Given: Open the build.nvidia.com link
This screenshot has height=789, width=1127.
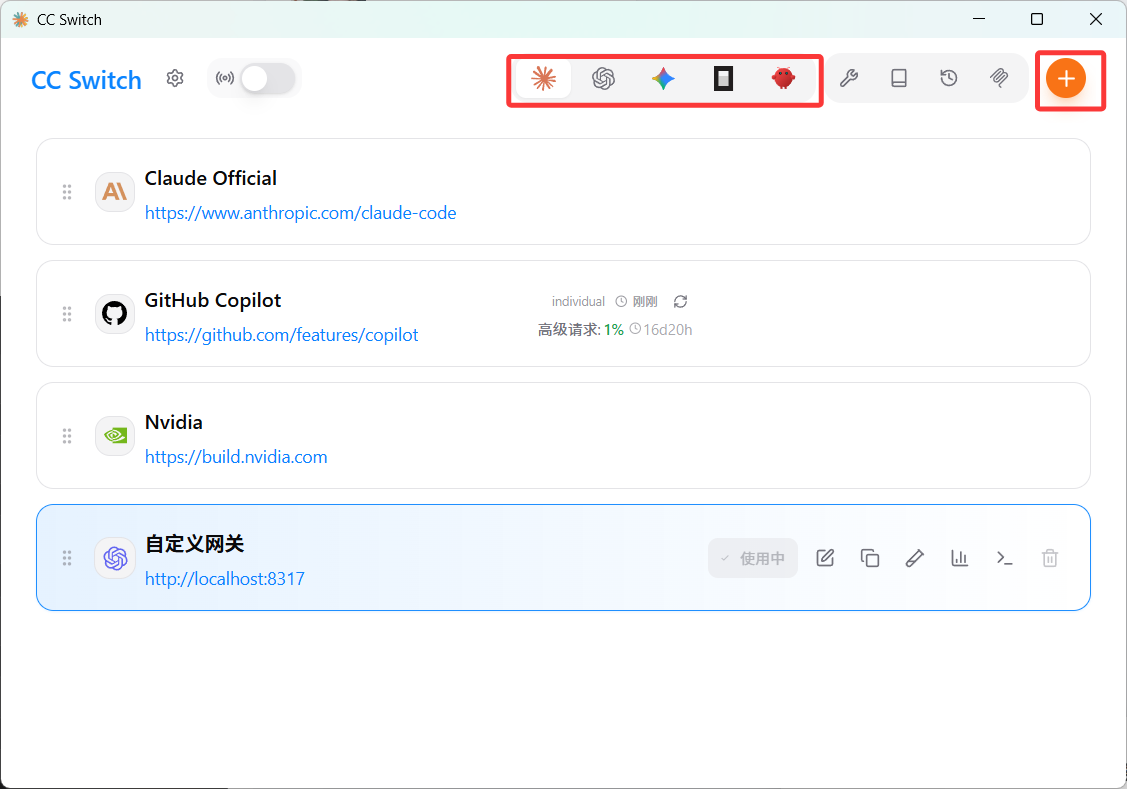Looking at the screenshot, I should pyautogui.click(x=236, y=457).
